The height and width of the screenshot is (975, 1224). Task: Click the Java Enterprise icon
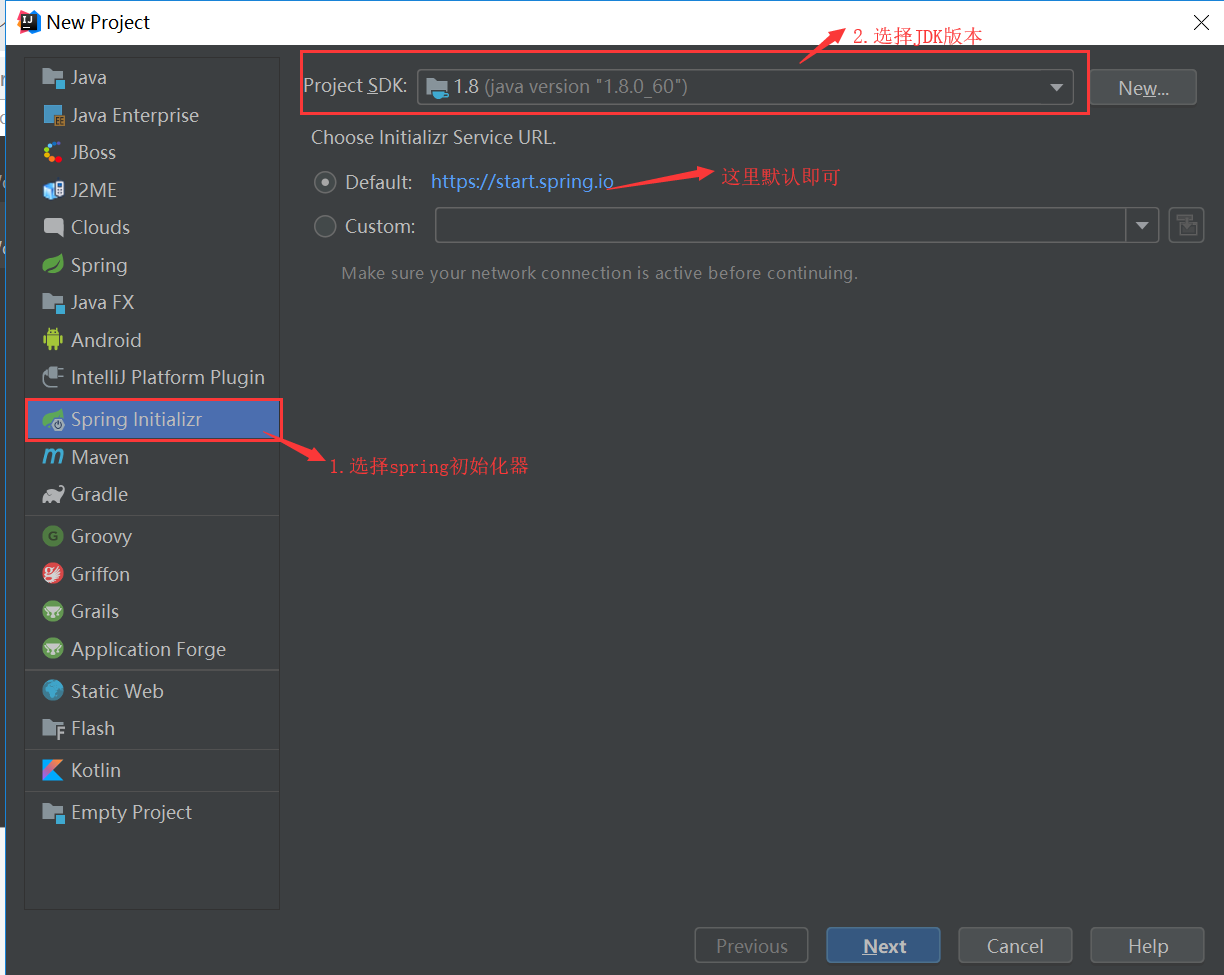coord(53,115)
